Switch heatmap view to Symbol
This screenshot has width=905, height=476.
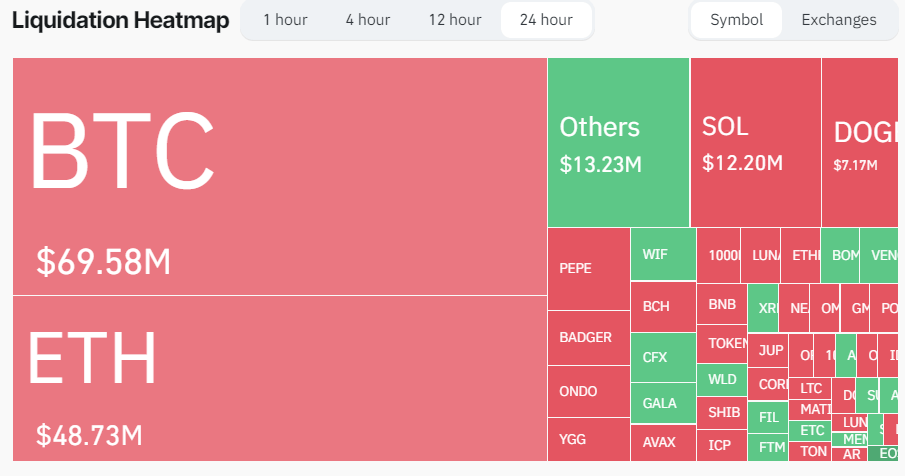click(x=737, y=20)
